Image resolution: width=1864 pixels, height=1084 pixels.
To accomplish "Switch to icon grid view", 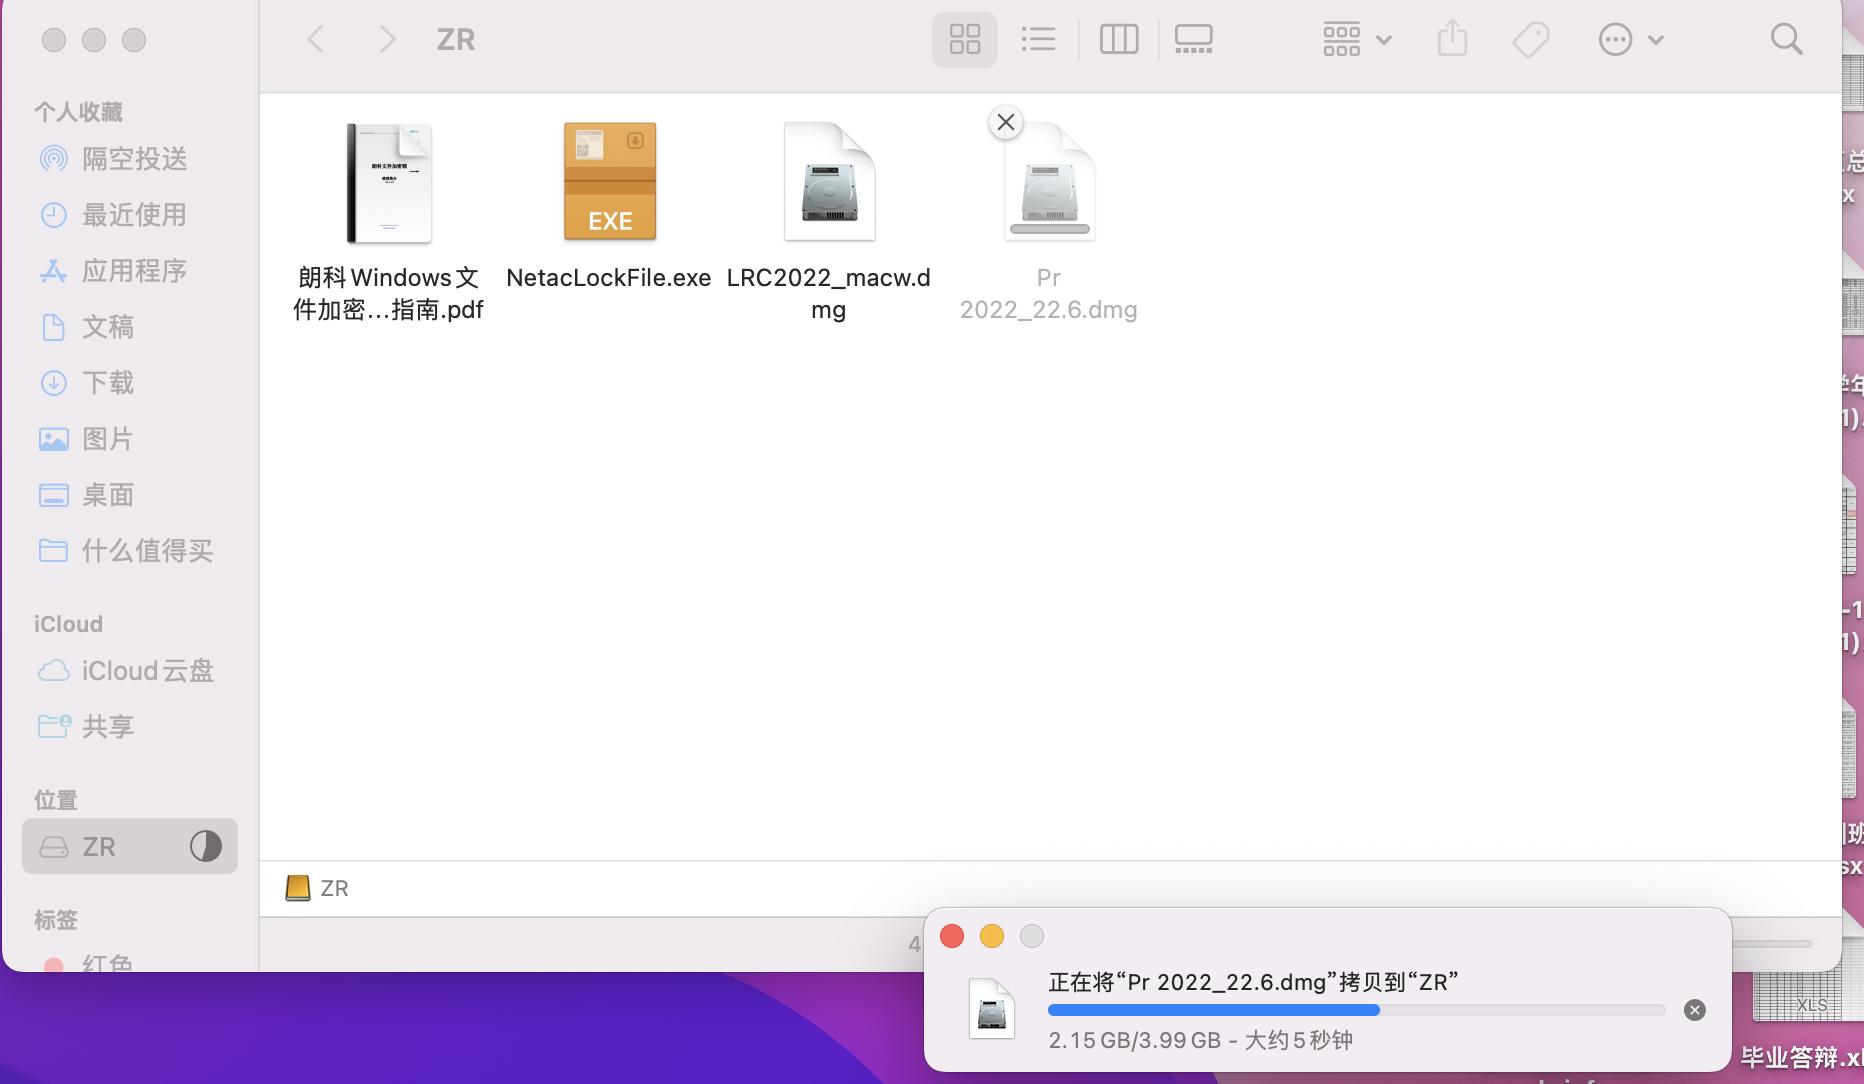I will pos(963,39).
